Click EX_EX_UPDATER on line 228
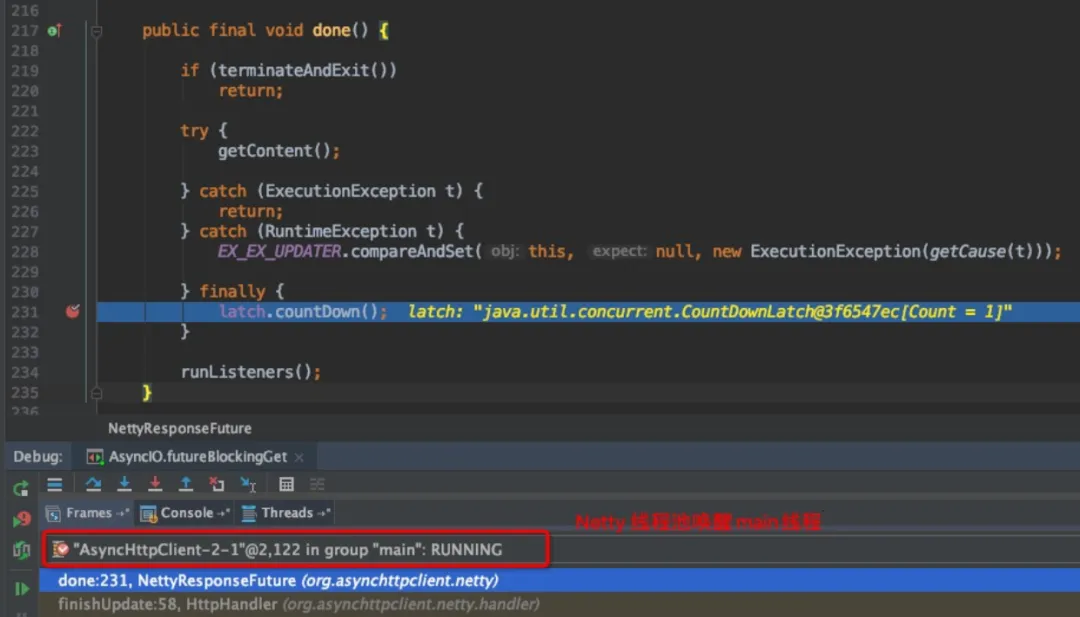The height and width of the screenshot is (617, 1080). [x=279, y=251]
